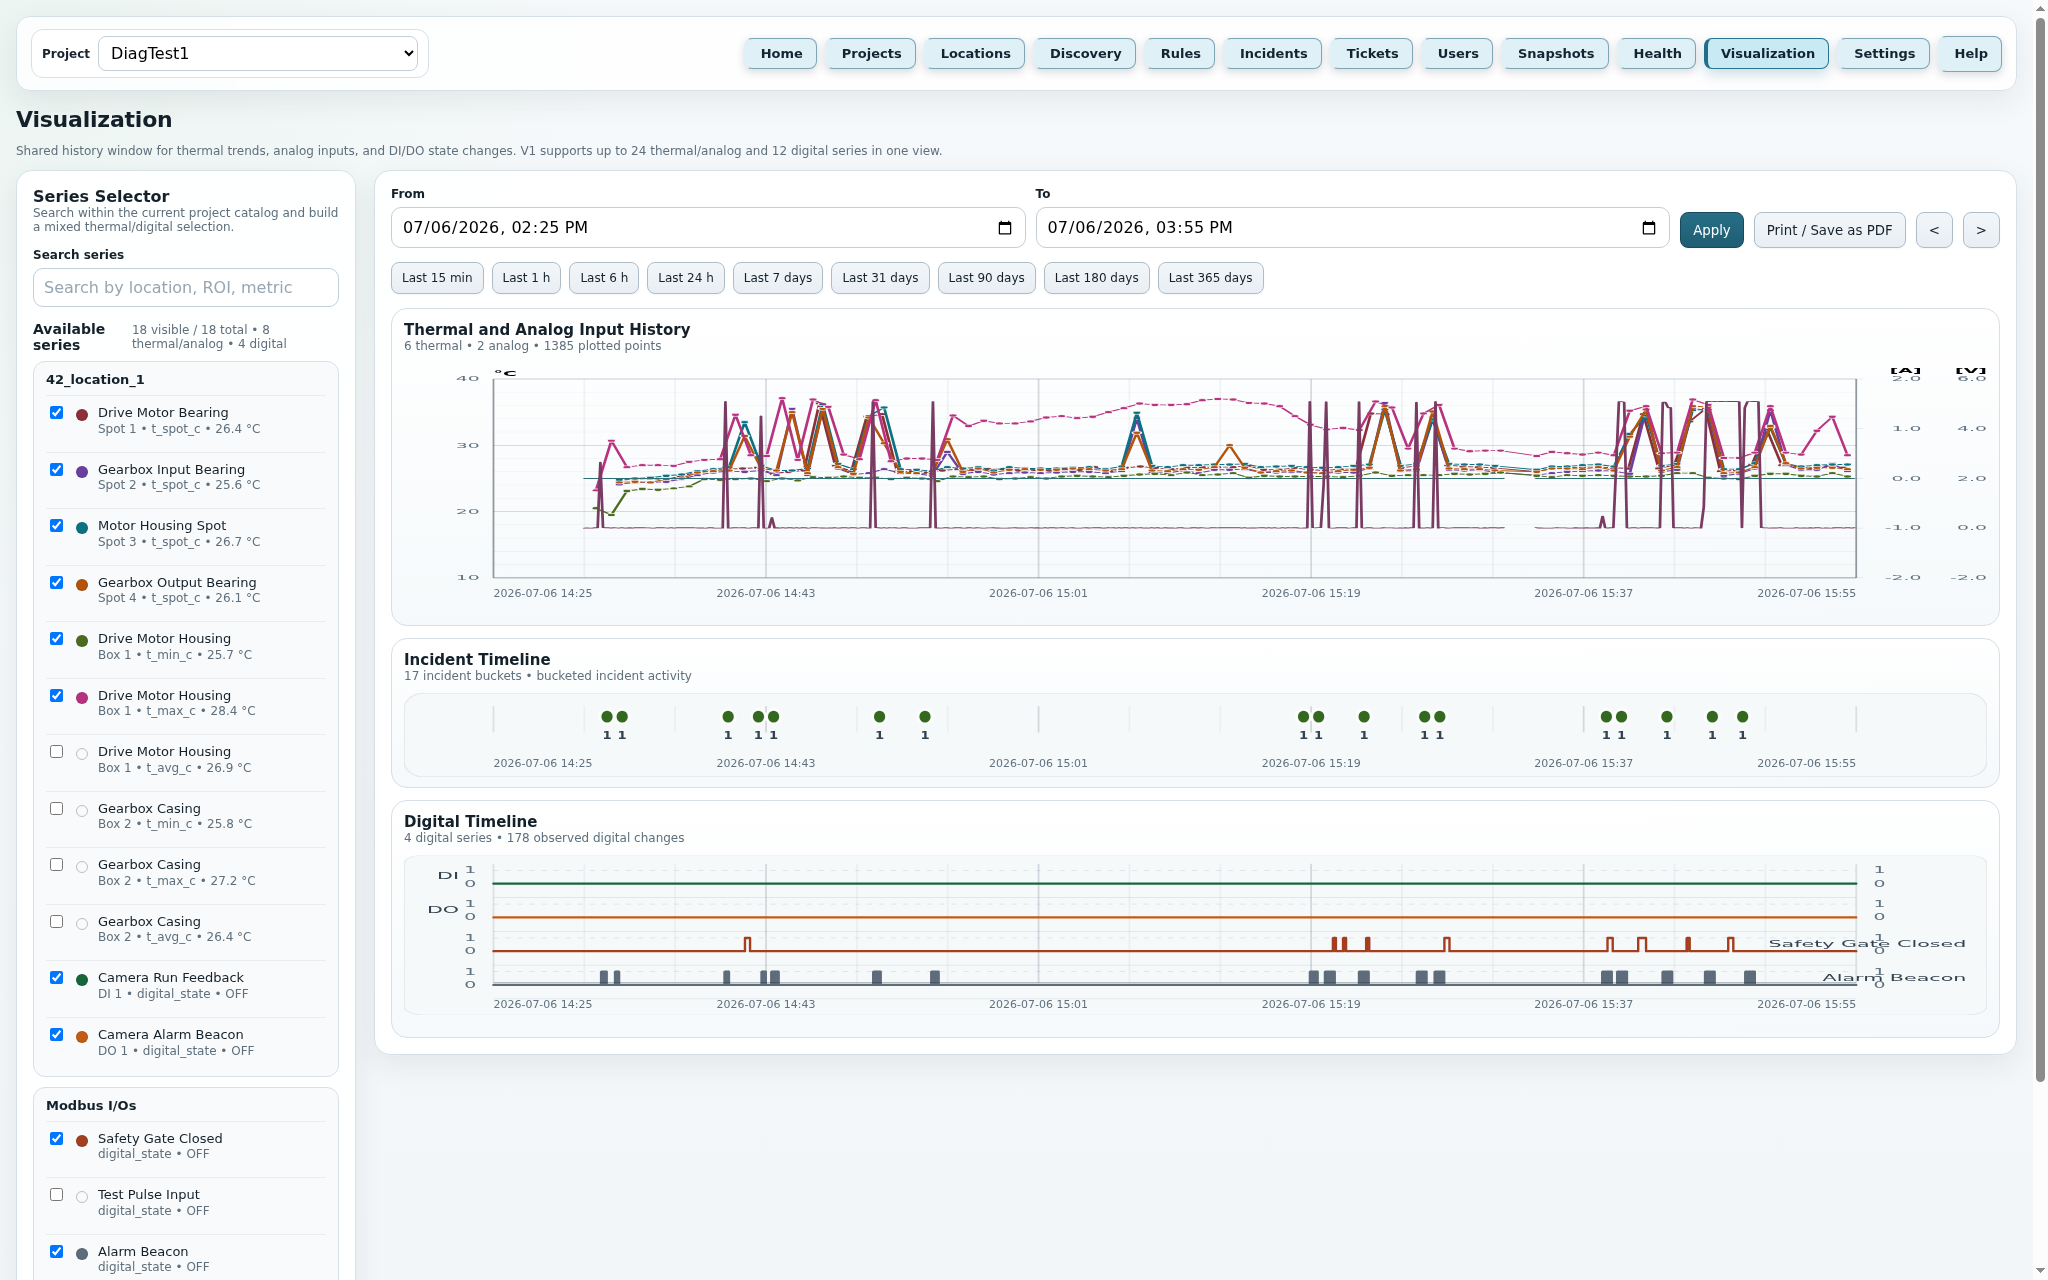
Task: Select Last 180 days range
Action: 1096,278
